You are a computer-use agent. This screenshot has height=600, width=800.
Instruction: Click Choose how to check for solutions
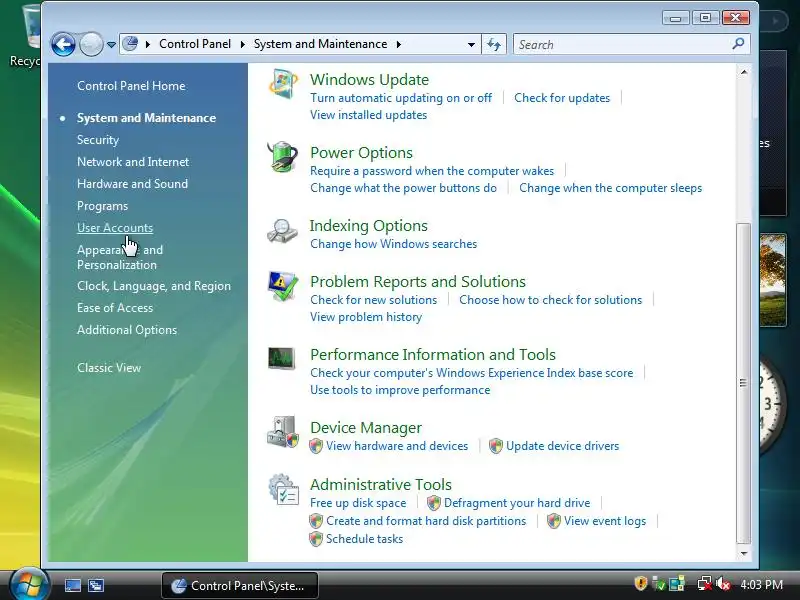(x=551, y=300)
